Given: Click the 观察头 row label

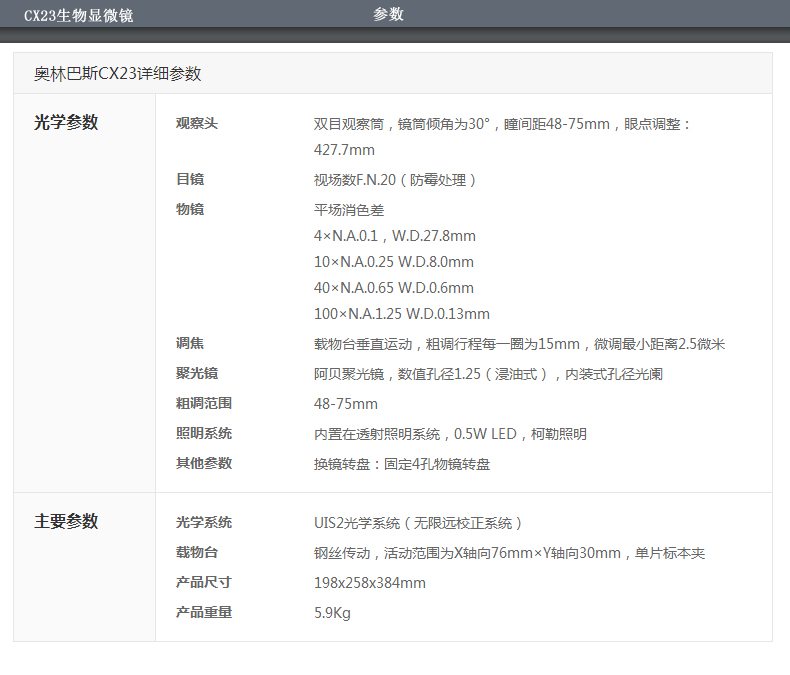Looking at the screenshot, I should pyautogui.click(x=196, y=123).
